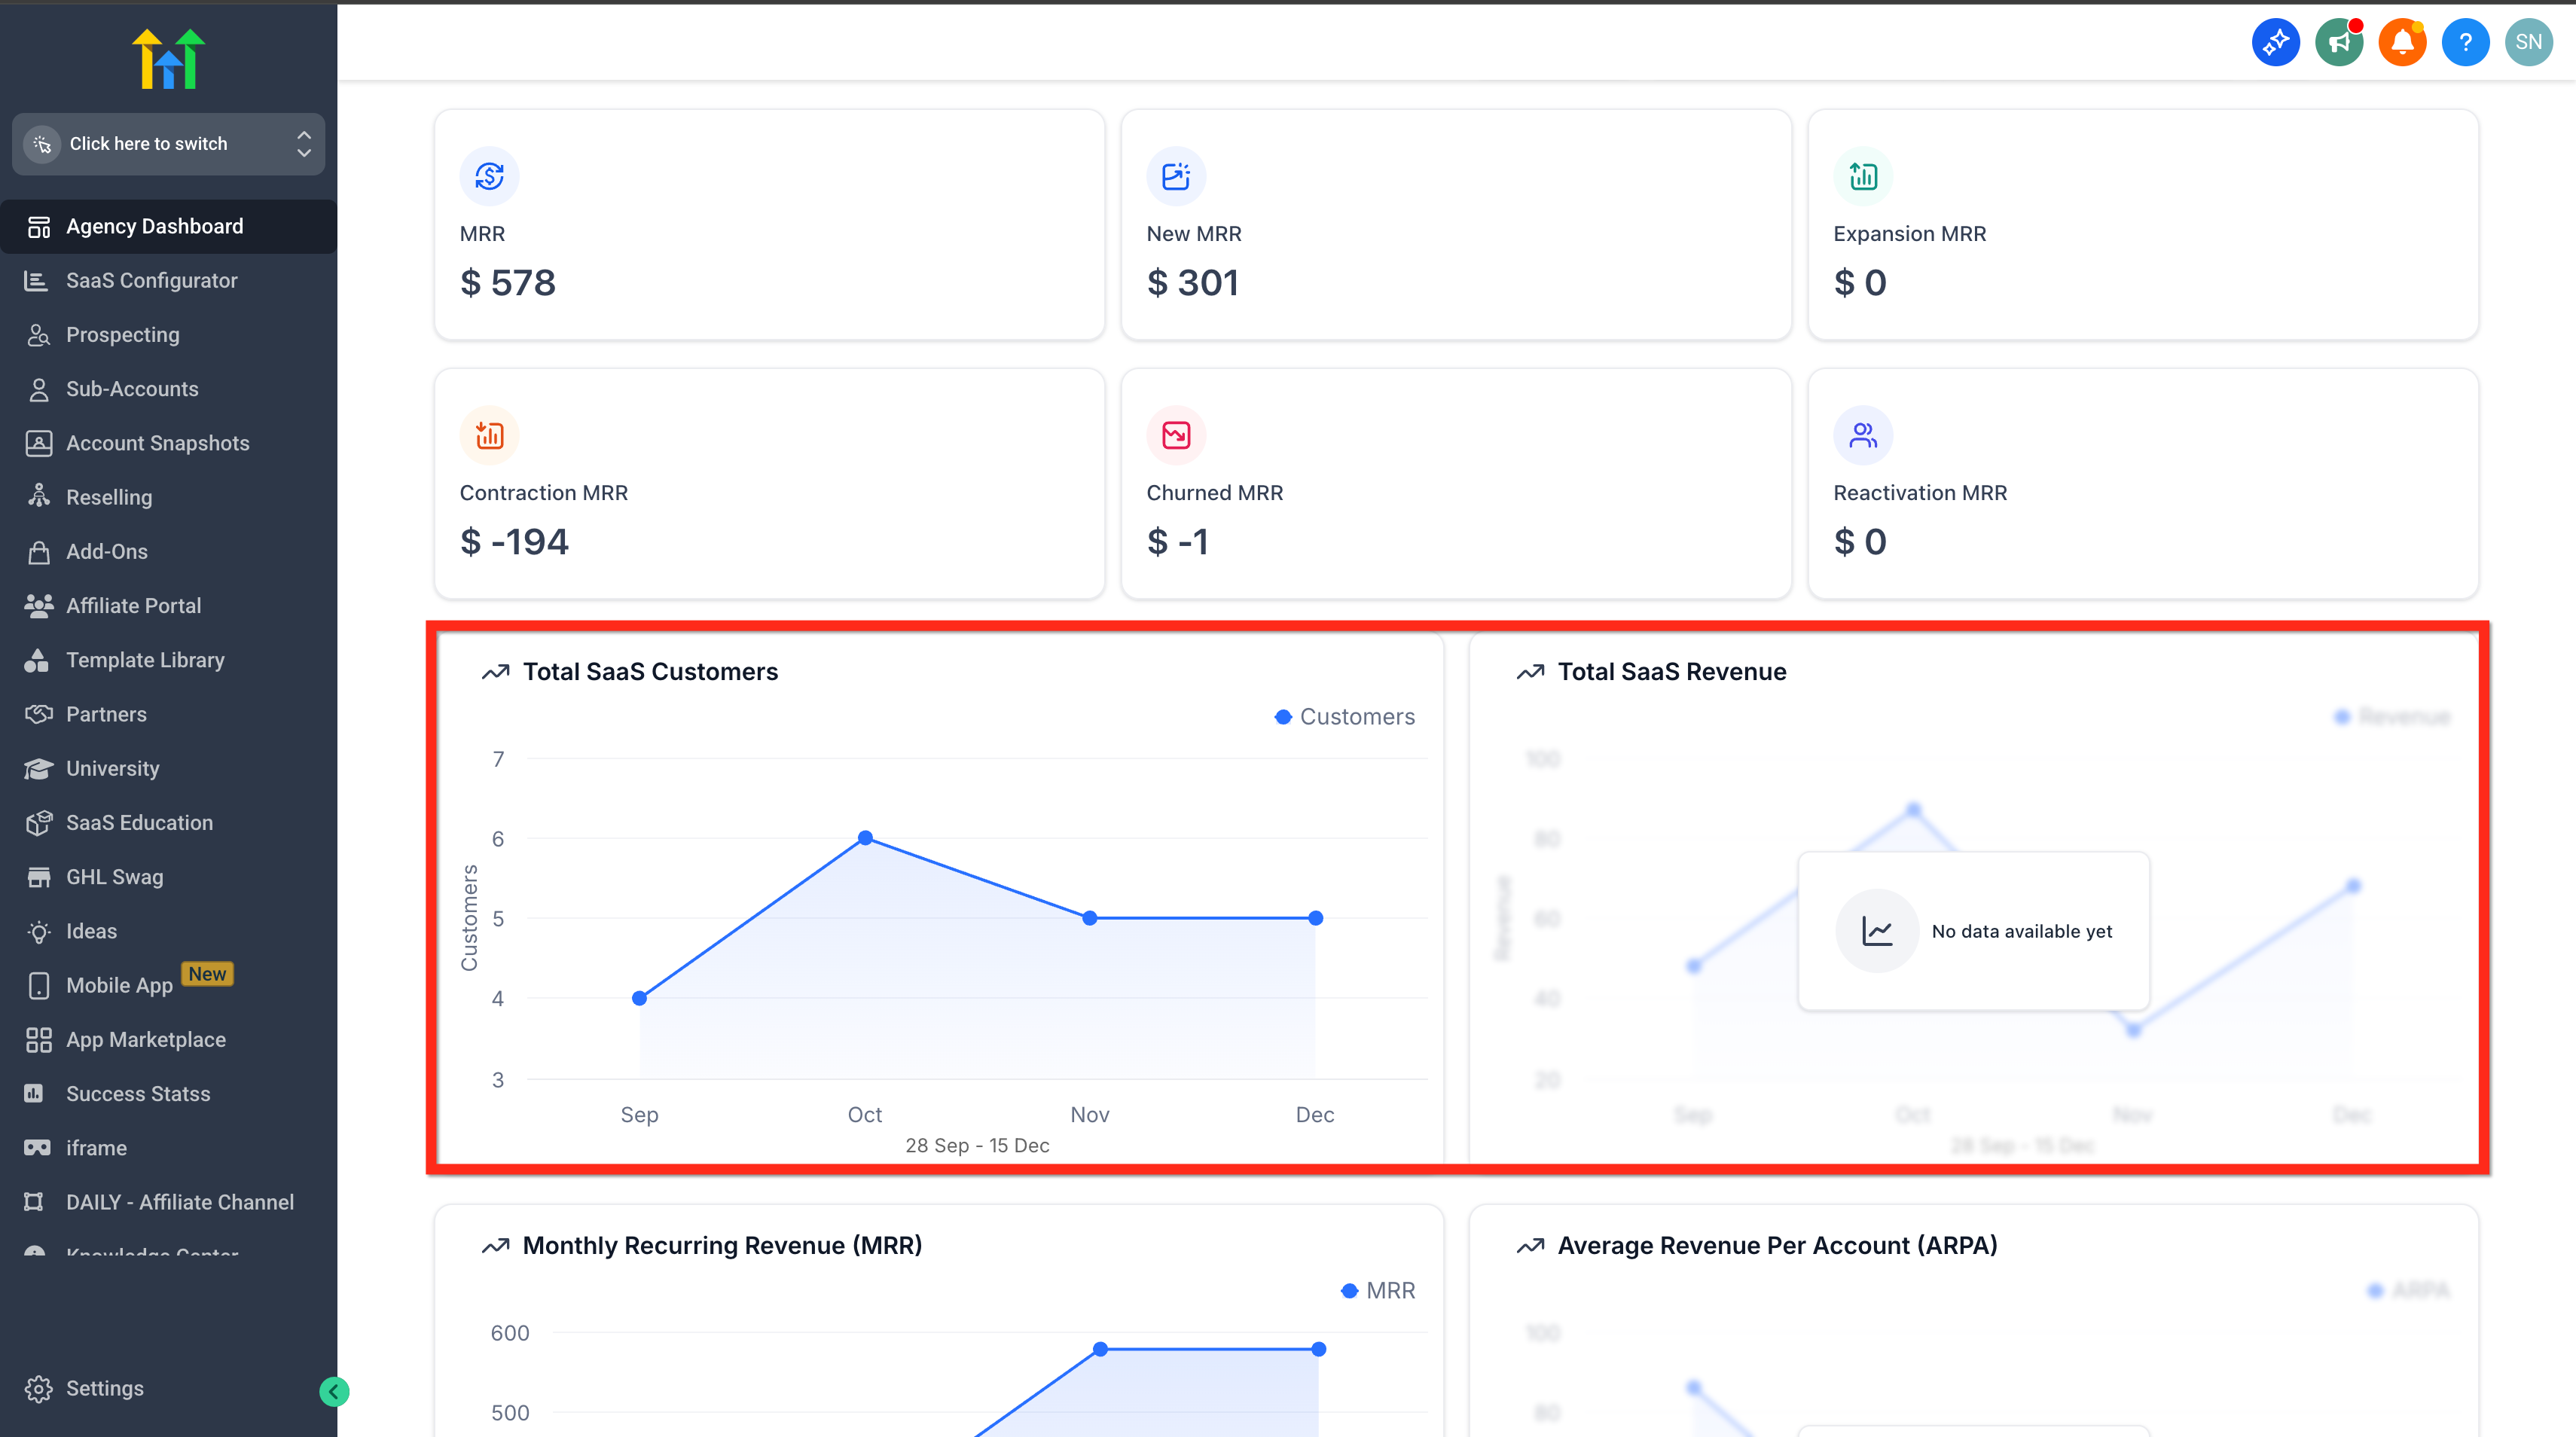The height and width of the screenshot is (1437, 2576).
Task: Open the orange bell notifications icon
Action: pyautogui.click(x=2402, y=42)
